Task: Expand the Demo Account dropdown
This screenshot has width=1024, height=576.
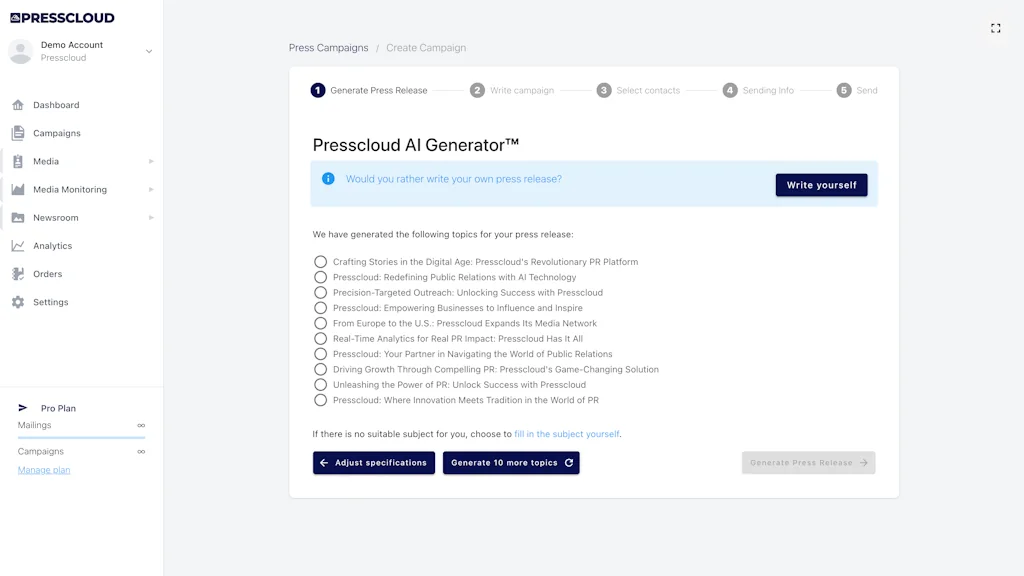Action: (x=150, y=50)
